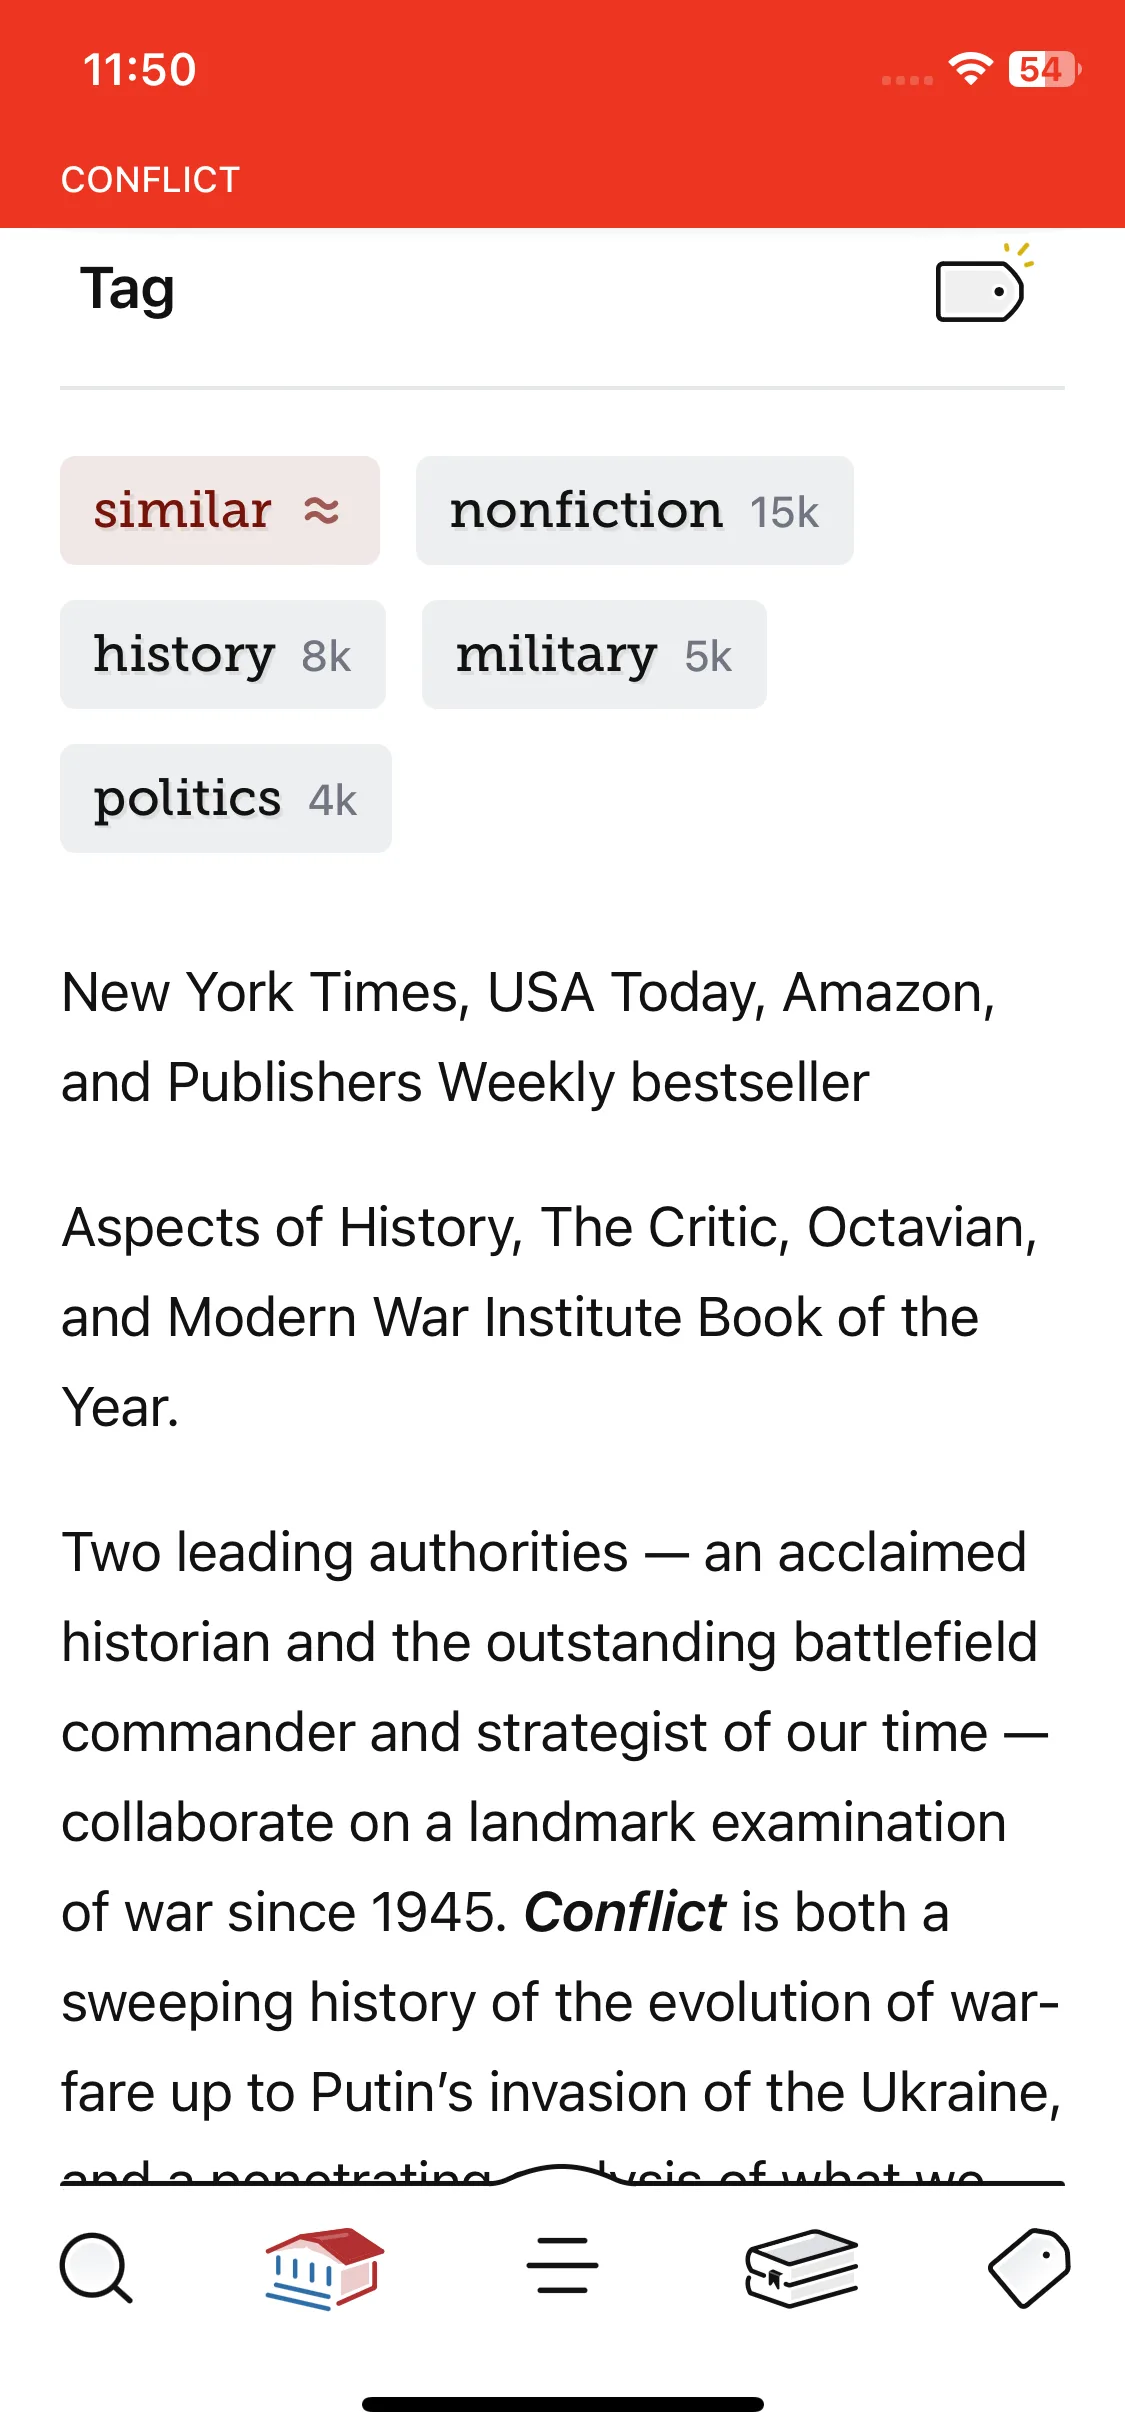Select the nonfiction 15k tag
Image resolution: width=1125 pixels, height=2436 pixels.
tap(635, 511)
